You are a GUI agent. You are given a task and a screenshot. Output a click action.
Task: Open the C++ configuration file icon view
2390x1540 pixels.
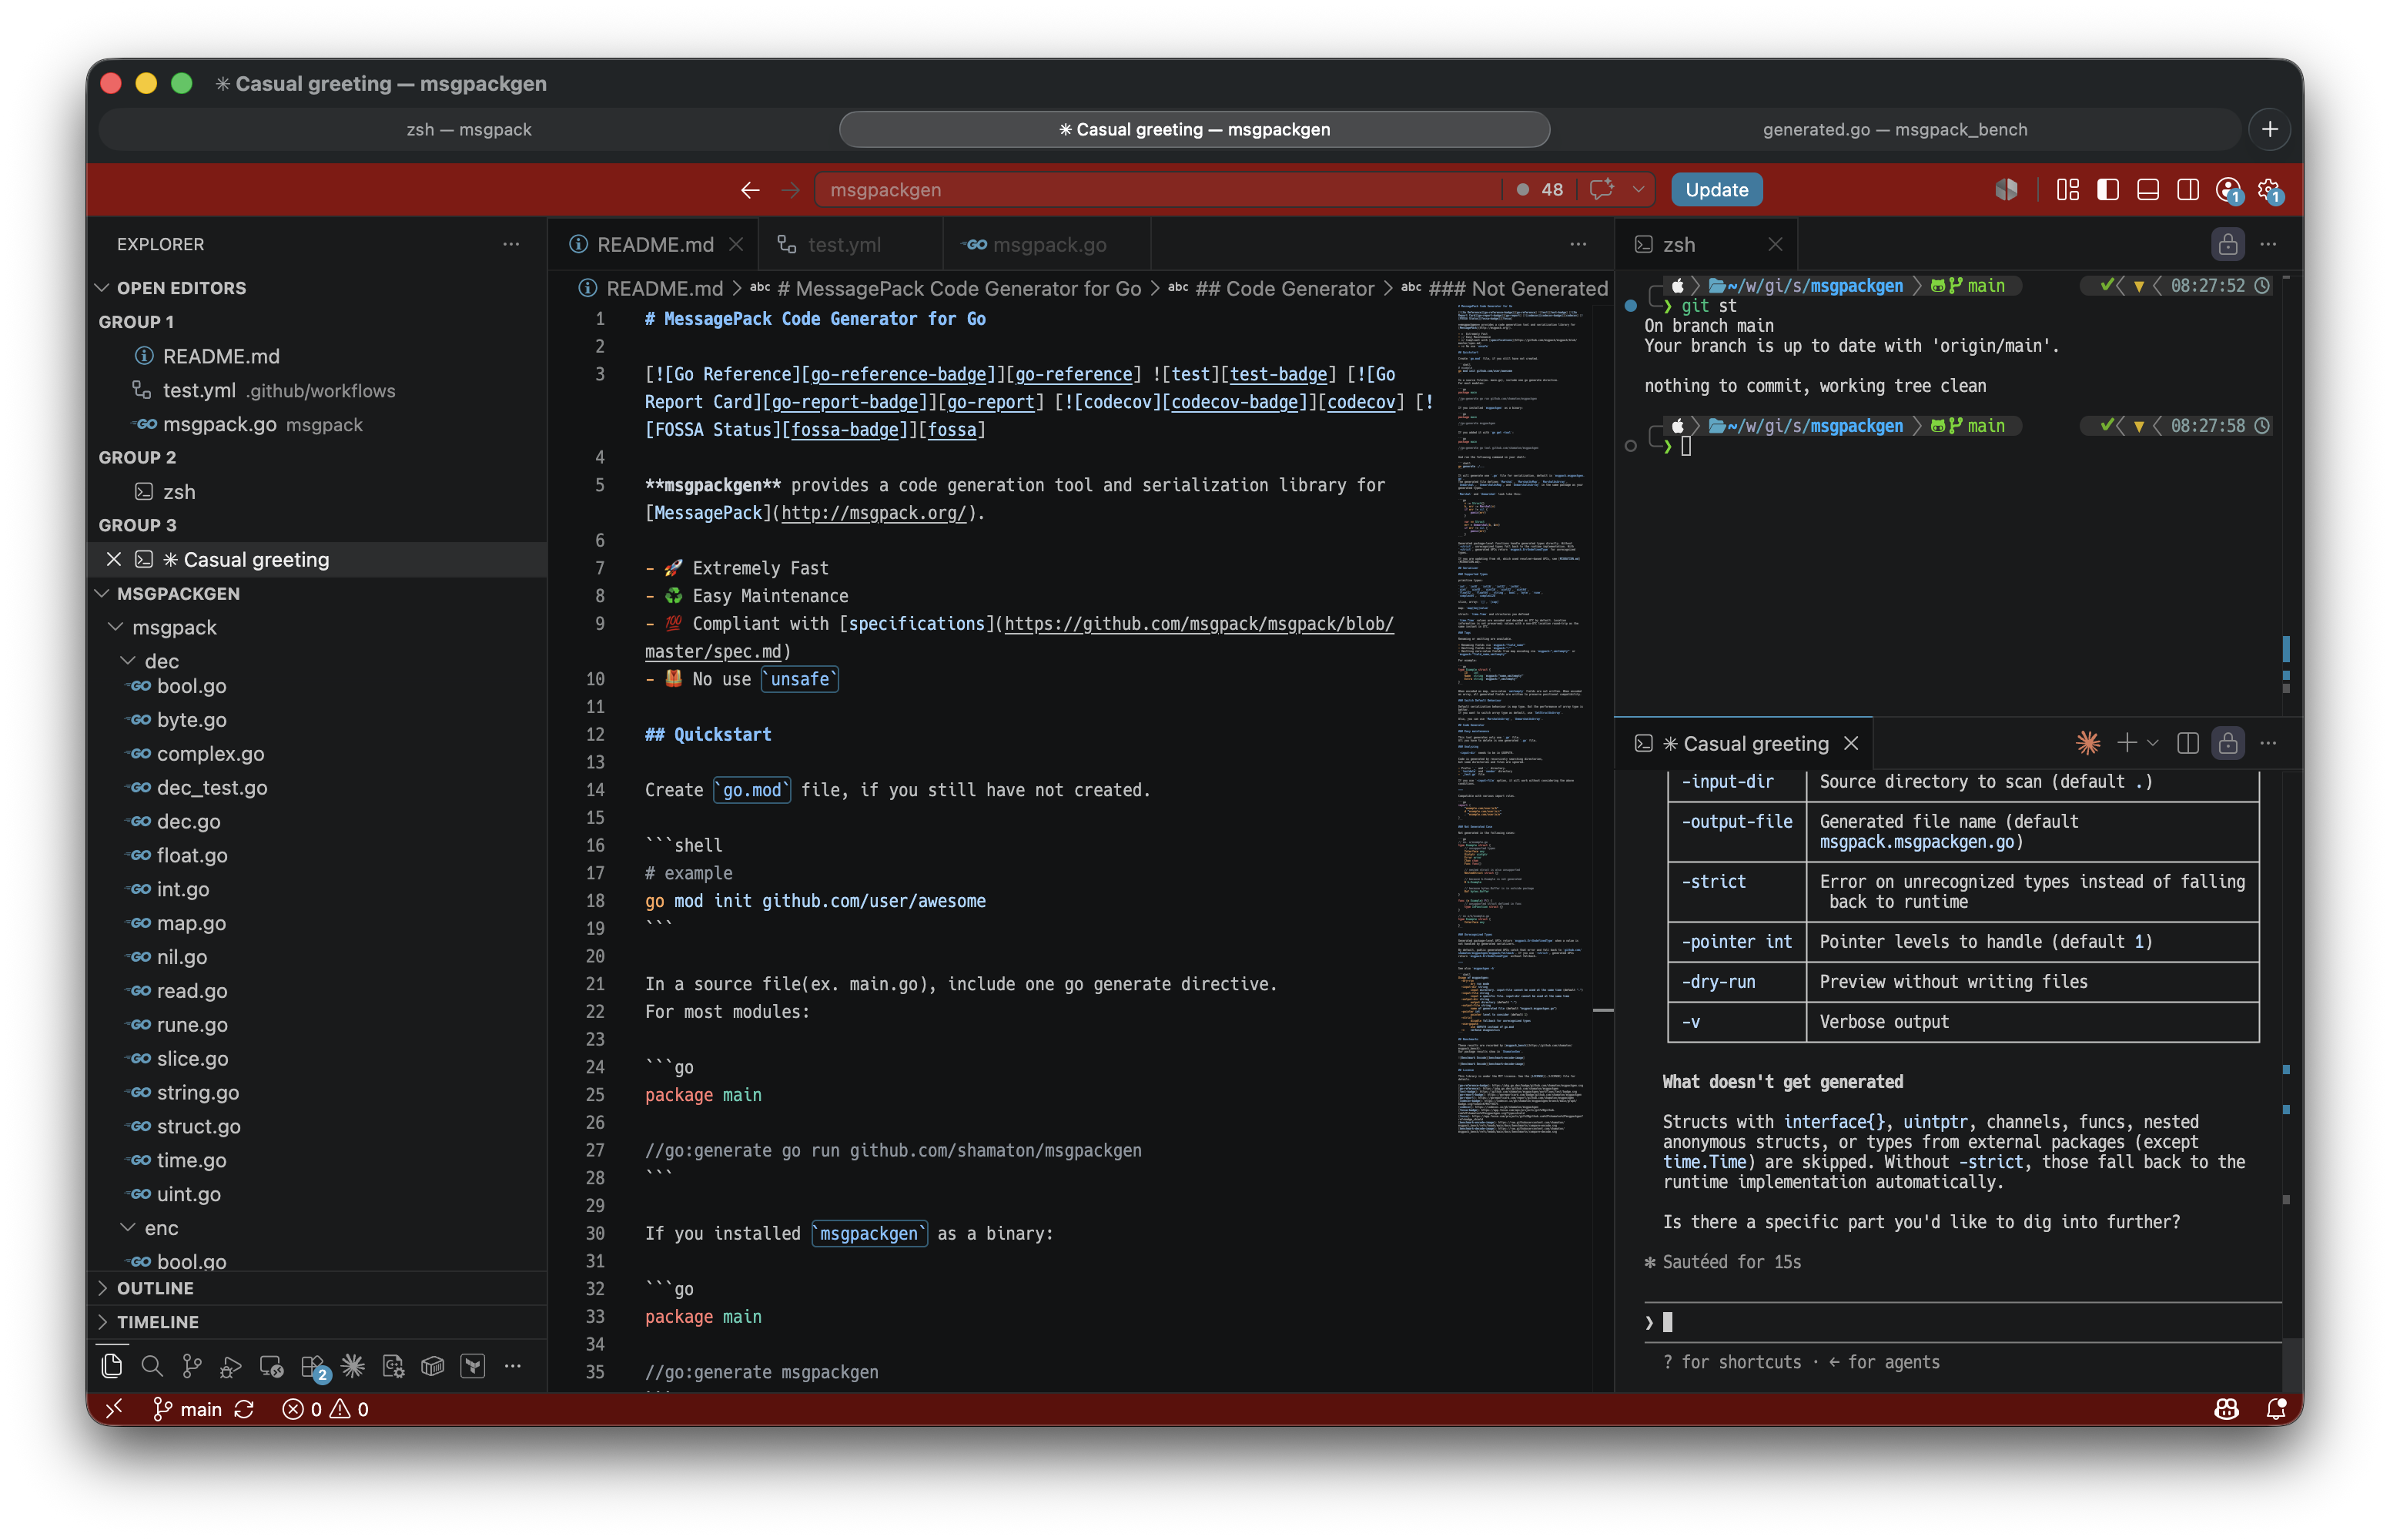point(393,1366)
